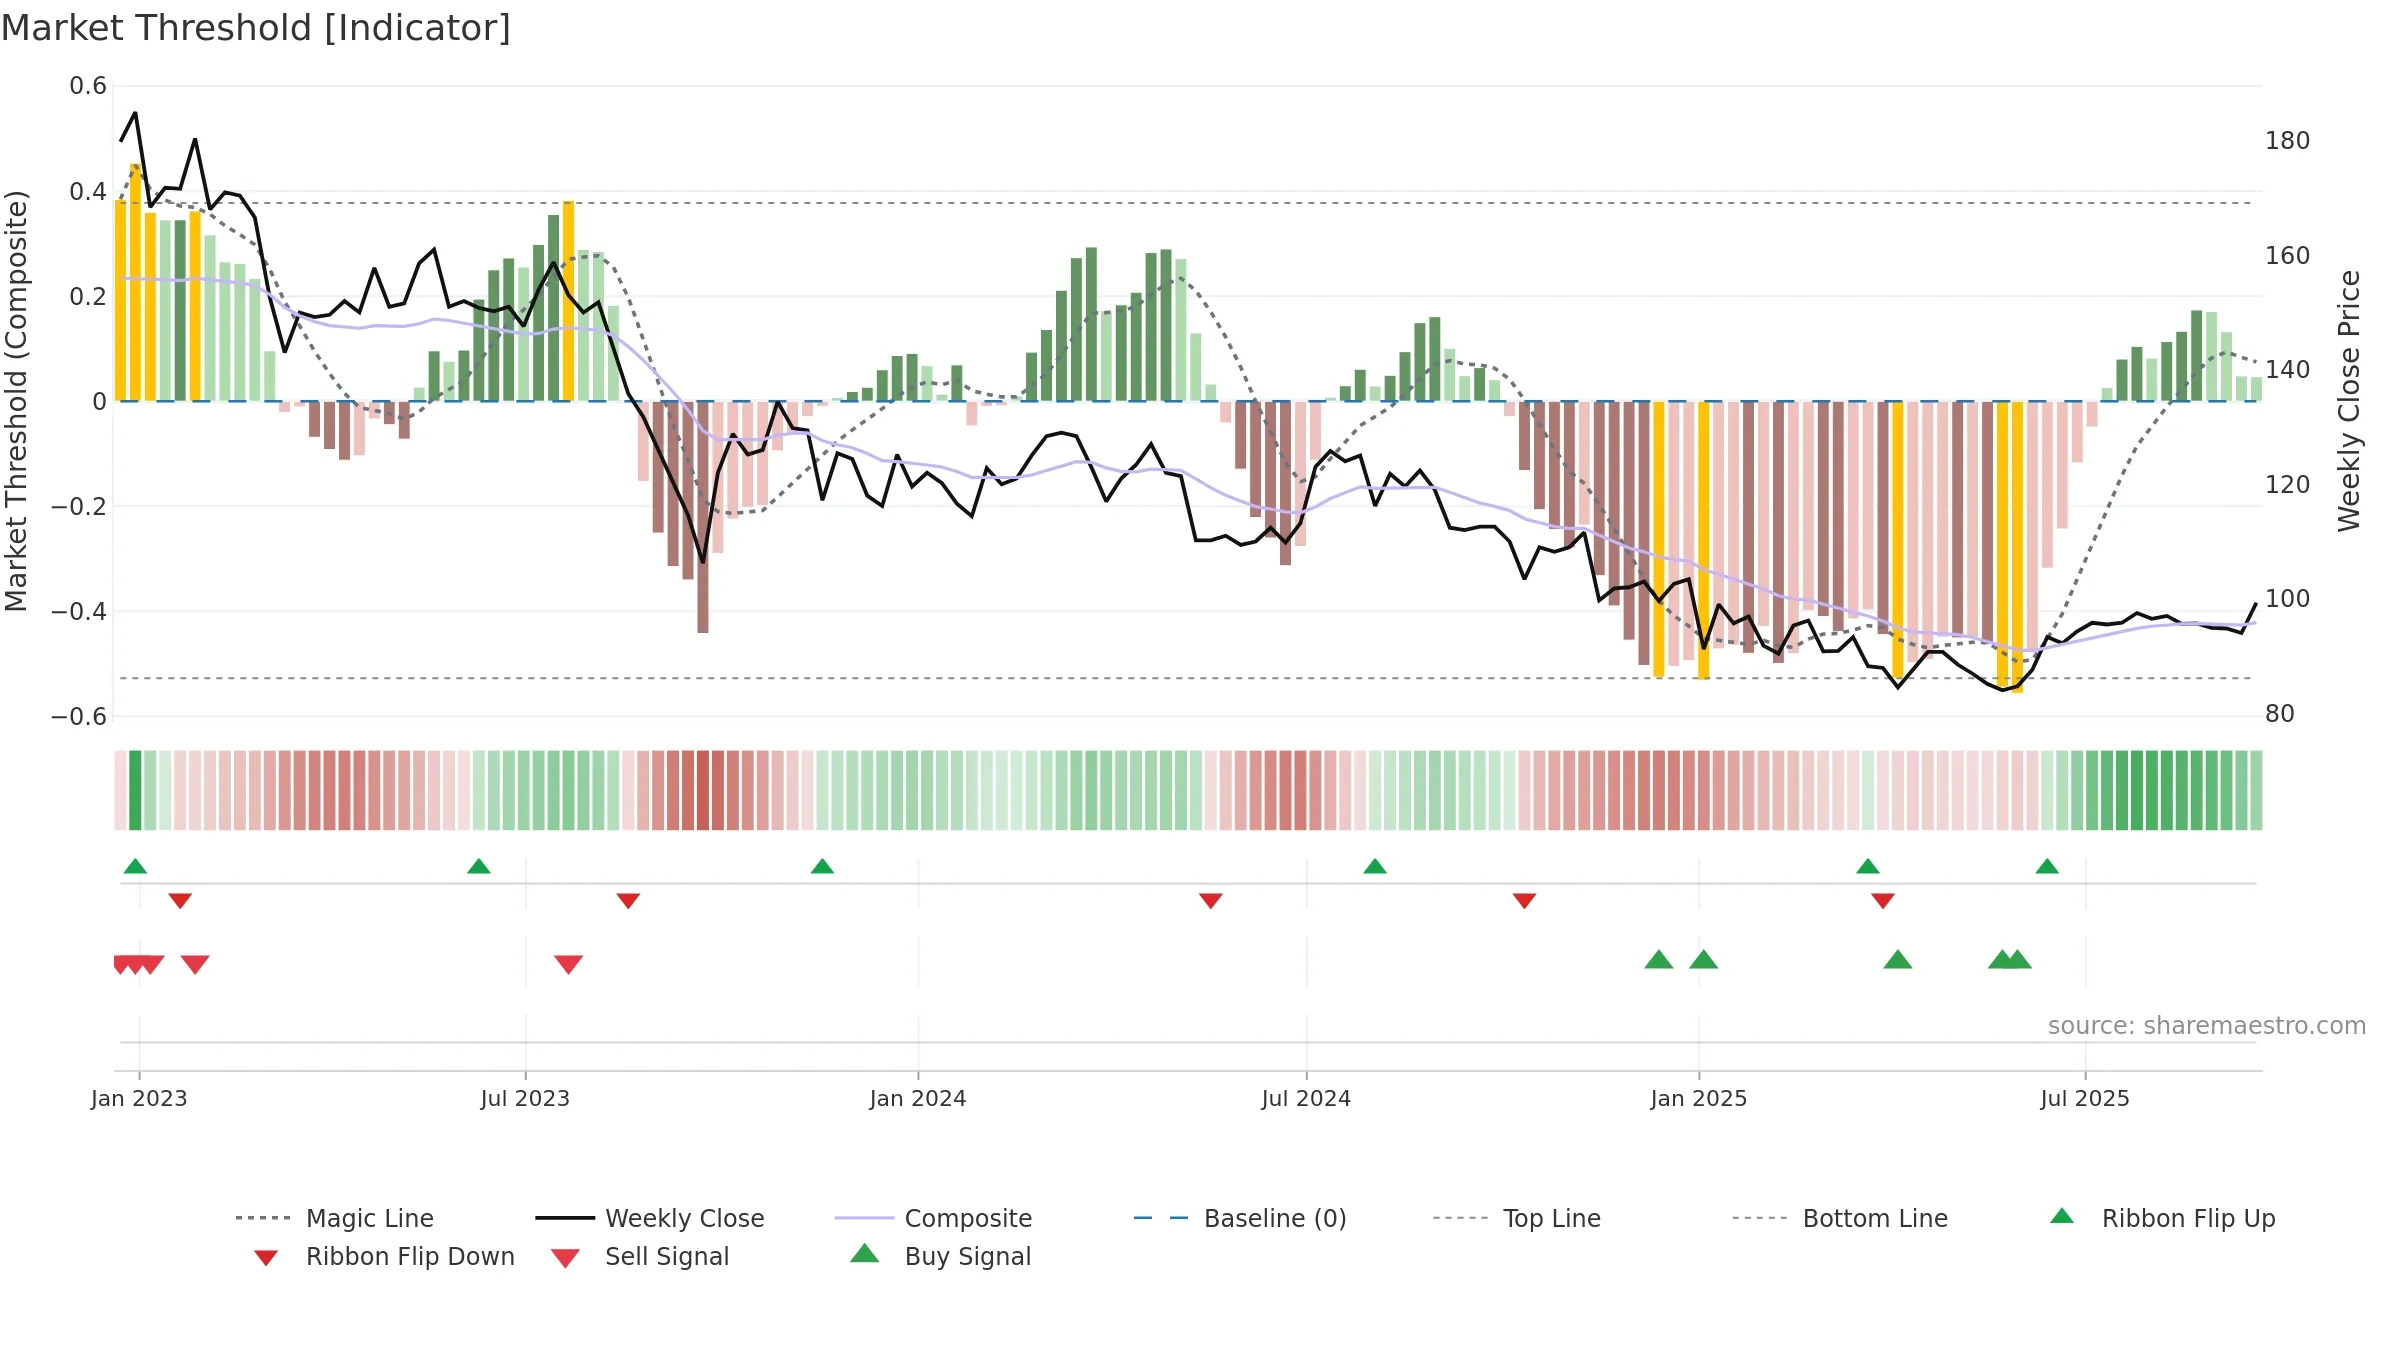The width and height of the screenshot is (2400, 1350).
Task: Click the ribbon flip up marker before Jul 2025
Action: [2047, 866]
